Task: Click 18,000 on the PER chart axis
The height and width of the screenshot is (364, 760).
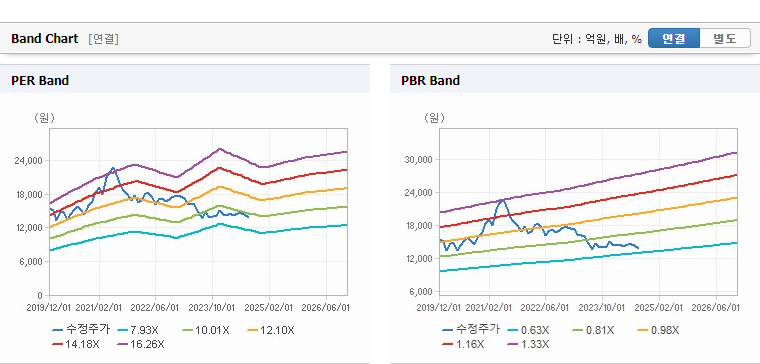Action: (x=31, y=194)
